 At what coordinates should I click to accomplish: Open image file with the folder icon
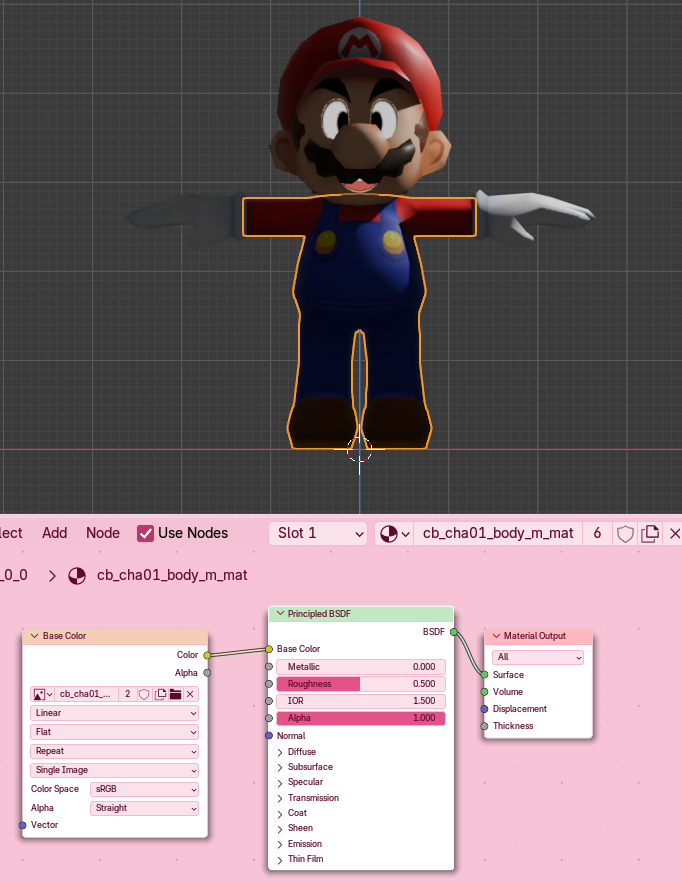click(175, 694)
